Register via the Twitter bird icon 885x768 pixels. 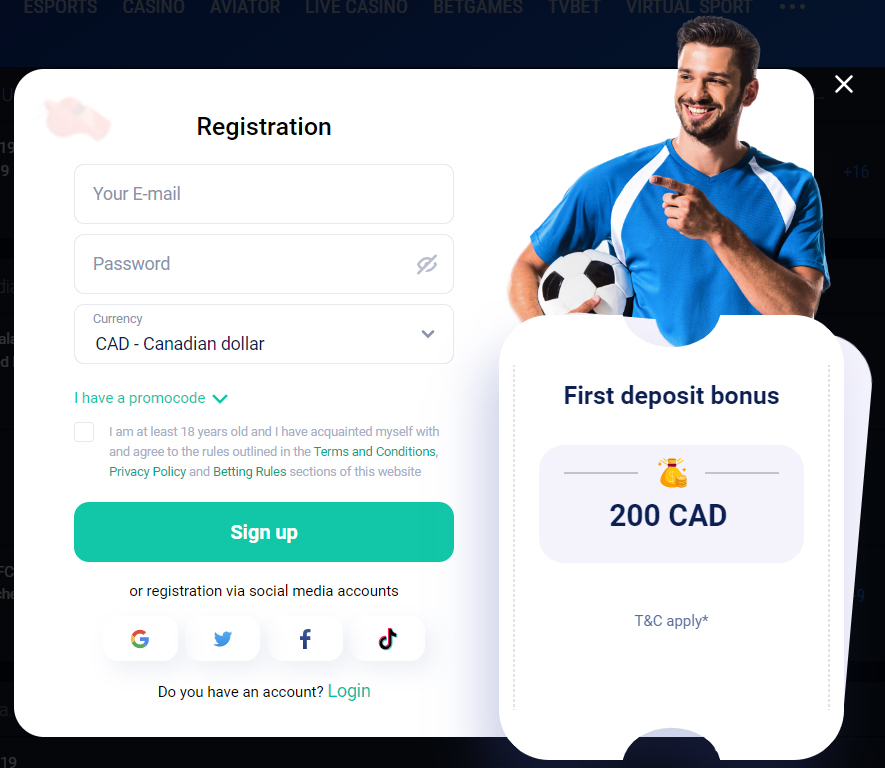[223, 639]
